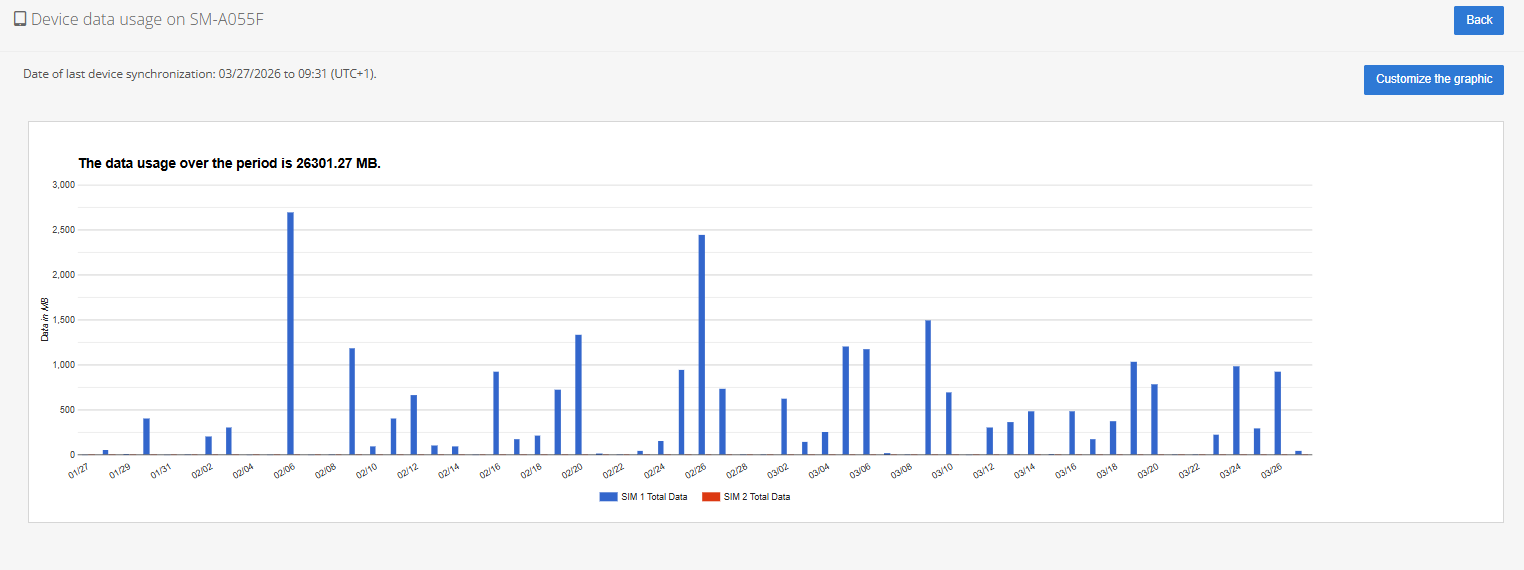1524x570 pixels.
Task: Click the 1,500 MB bar after 03/08
Action: pos(928,388)
